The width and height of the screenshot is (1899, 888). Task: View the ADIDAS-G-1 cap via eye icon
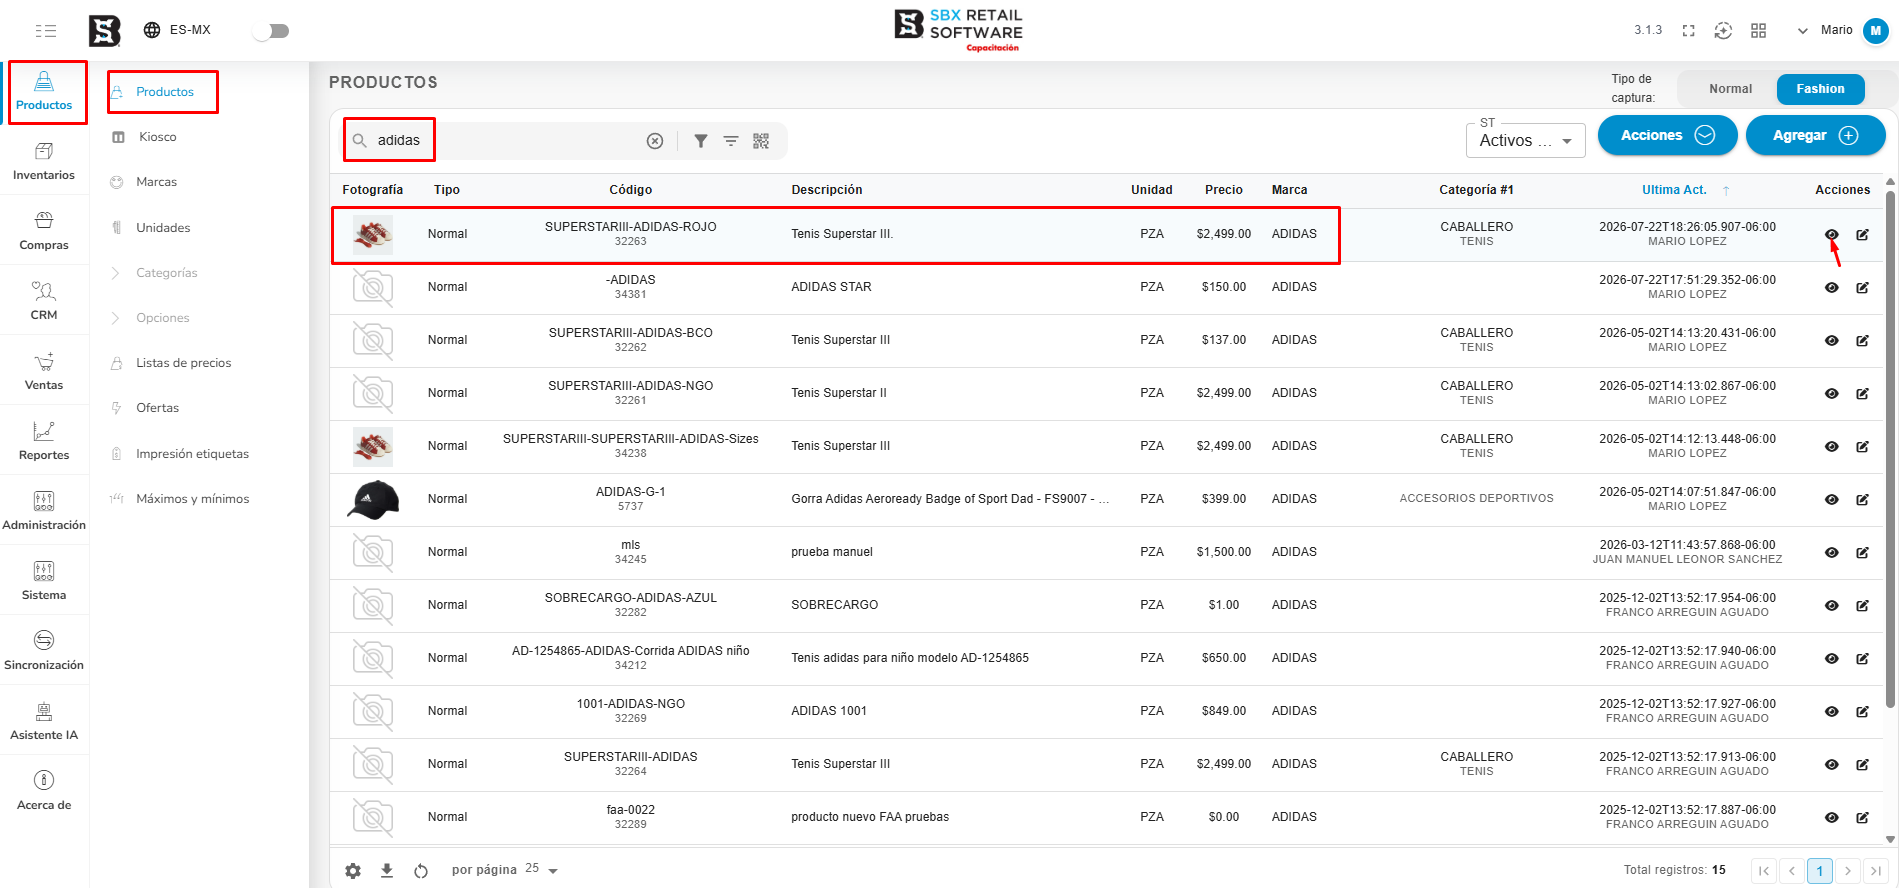tap(1831, 500)
